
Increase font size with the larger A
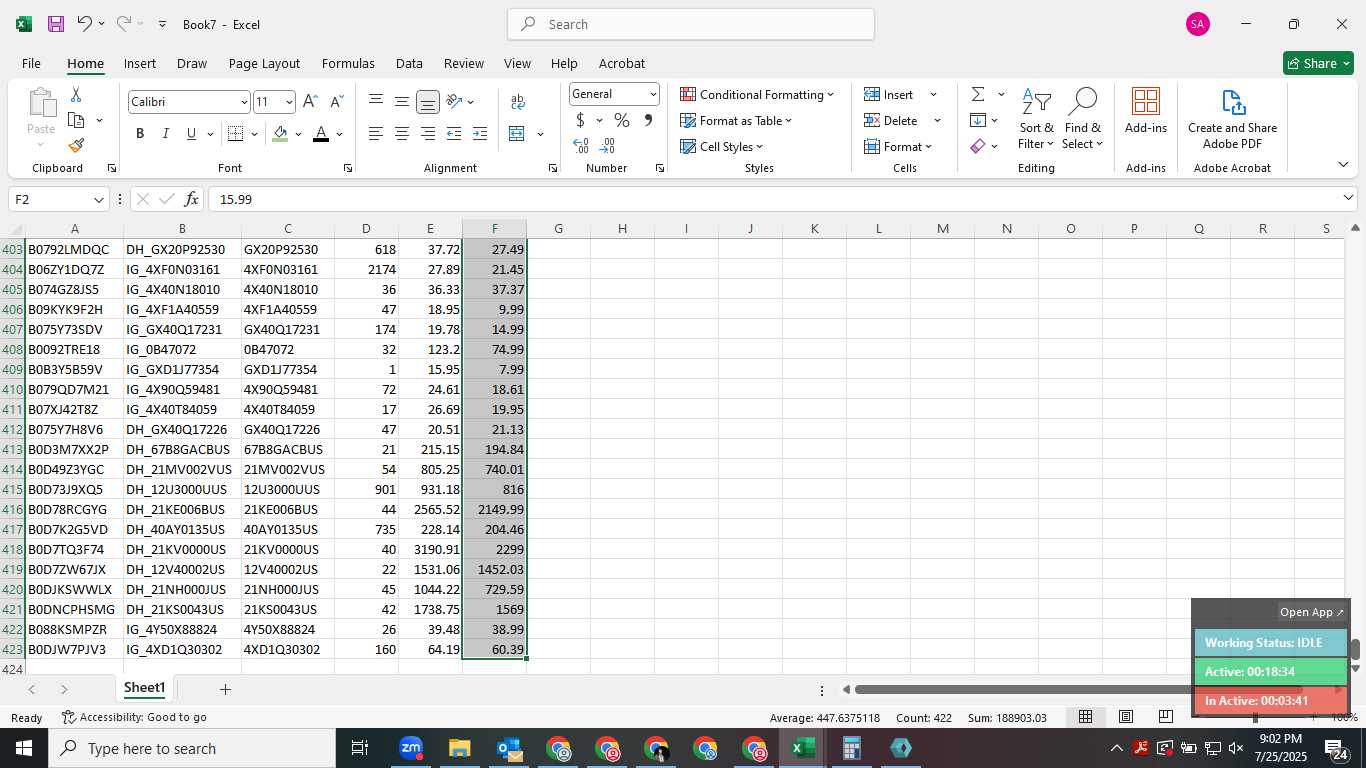310,102
